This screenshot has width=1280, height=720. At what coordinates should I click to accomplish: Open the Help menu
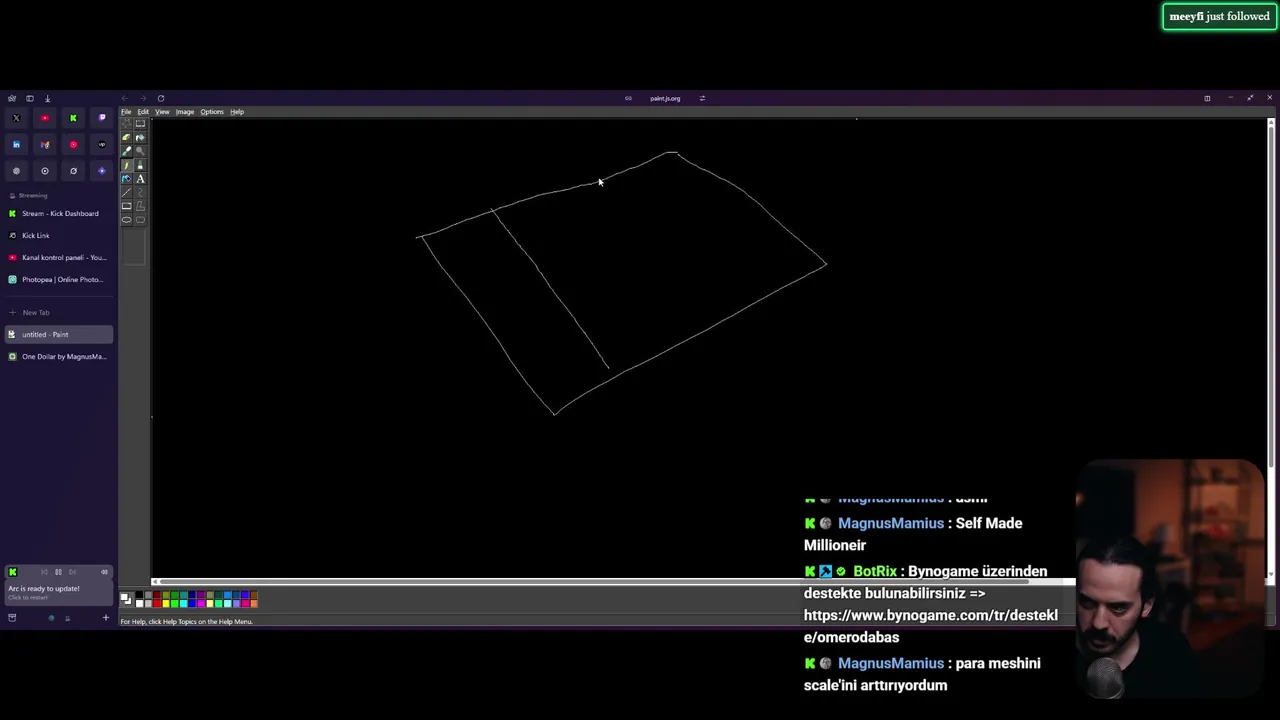(x=237, y=112)
